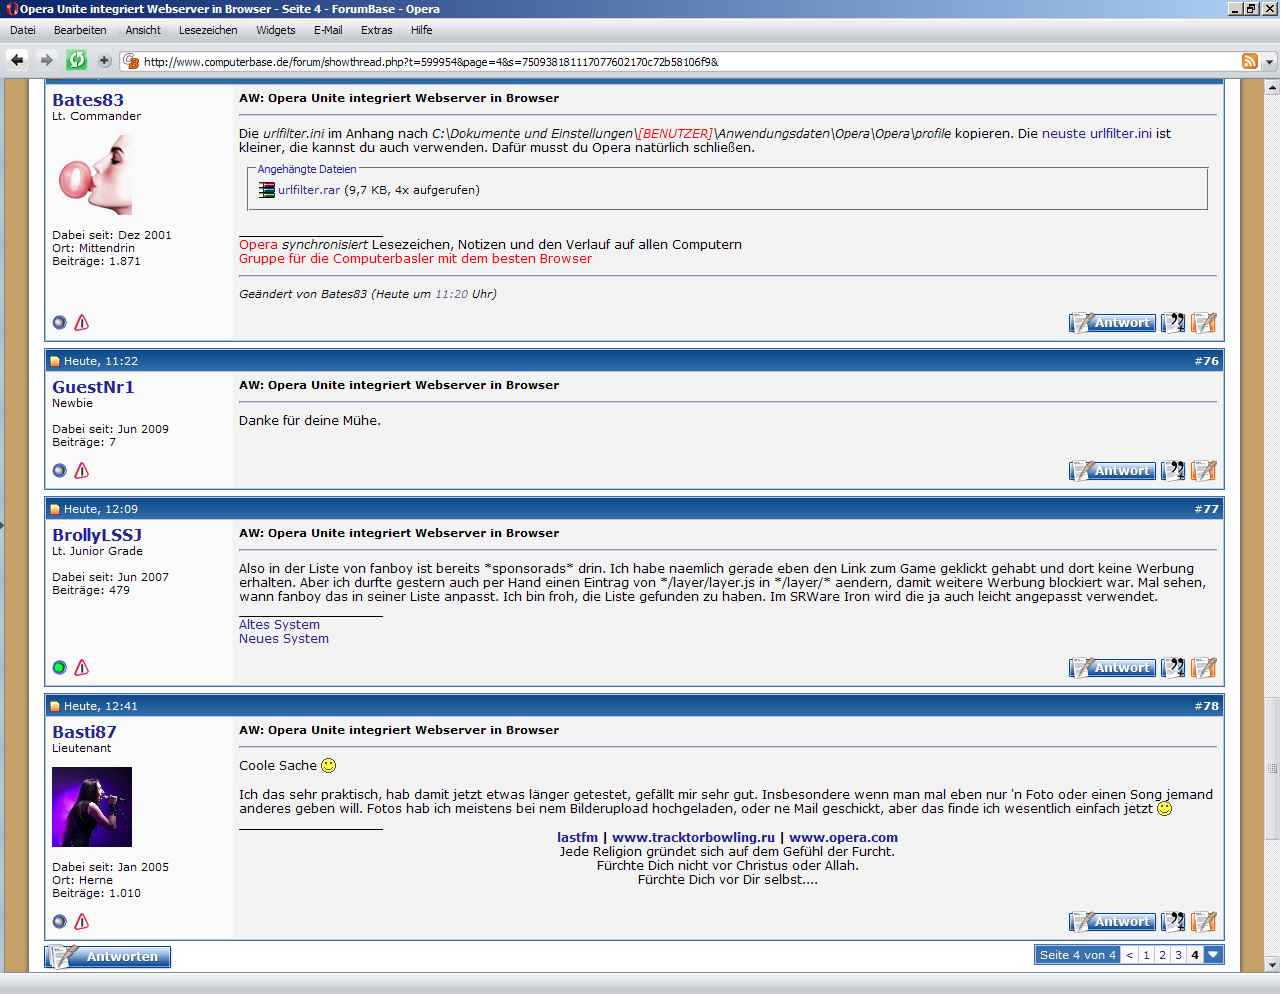Image resolution: width=1281 pixels, height=994 pixels.
Task: Open the Lesezeichen menu
Action: 208,30
